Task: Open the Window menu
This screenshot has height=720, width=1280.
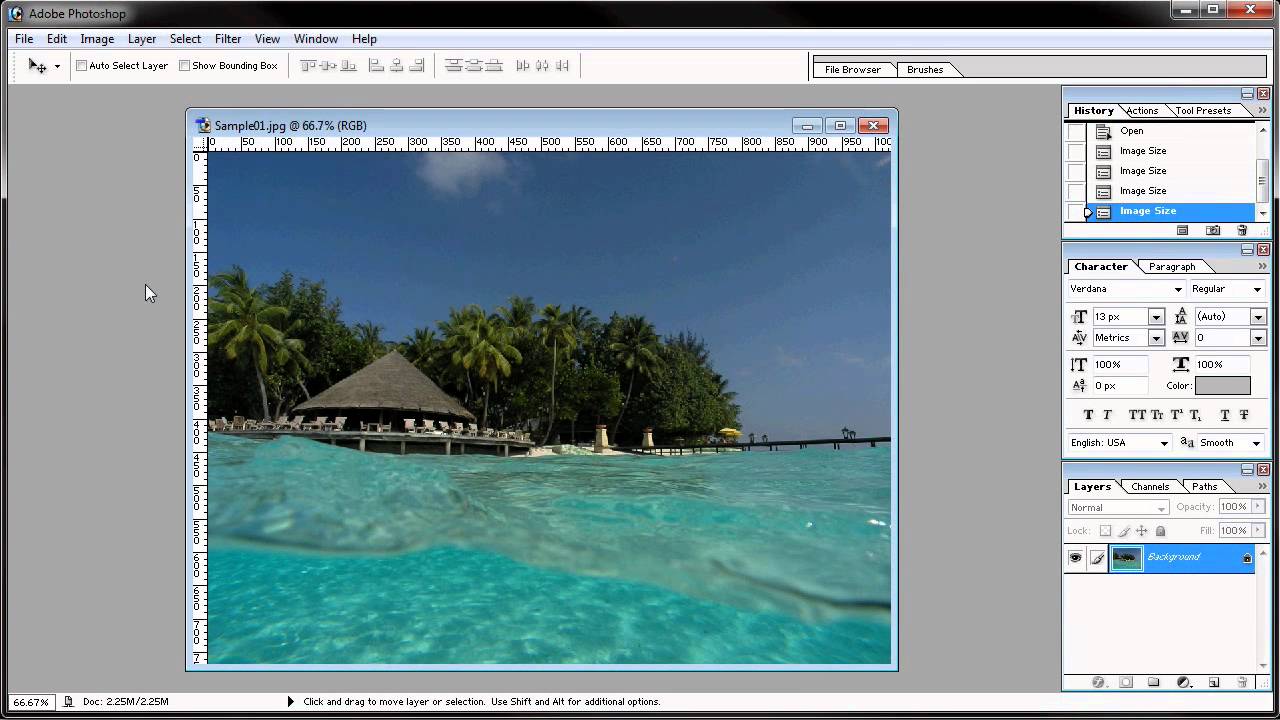Action: click(x=315, y=39)
